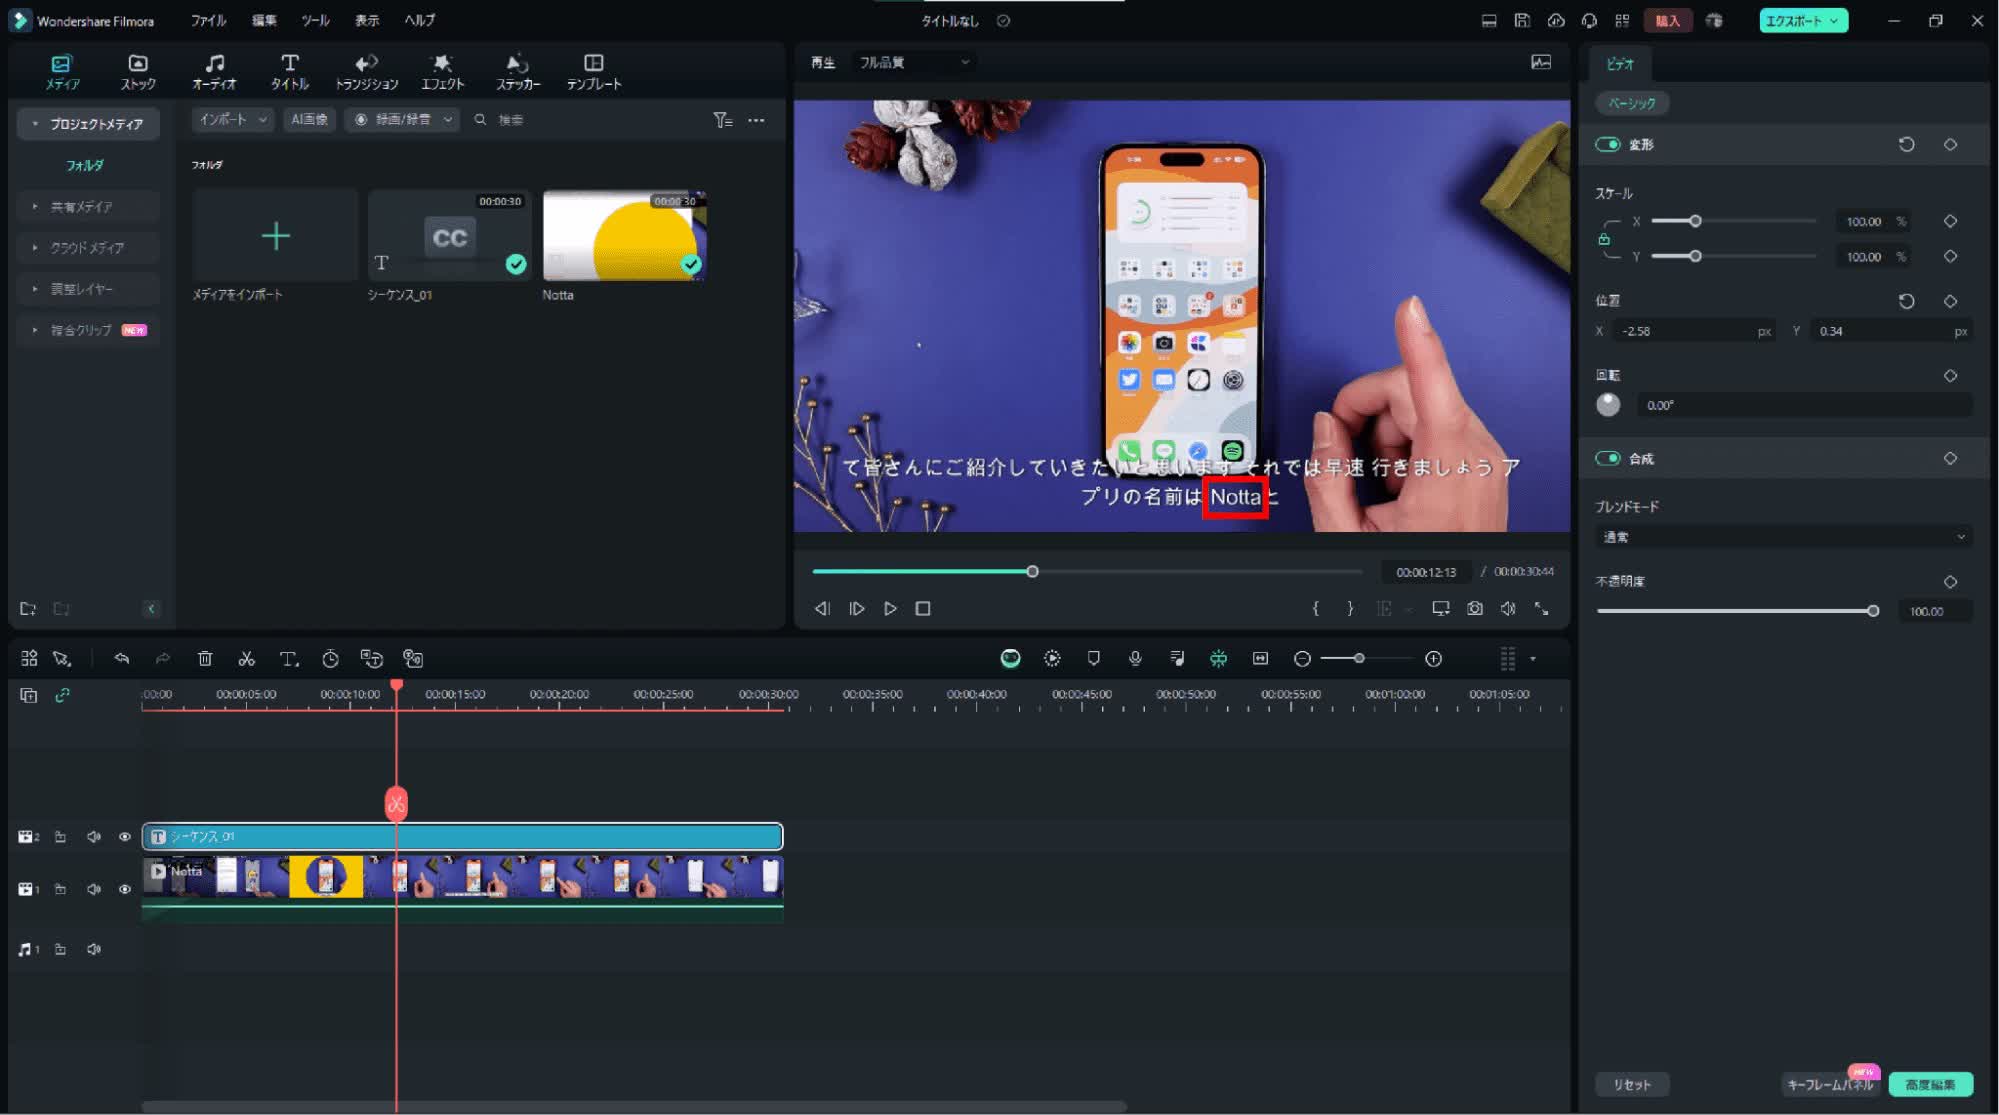Click the timeline undo icon

click(x=122, y=658)
